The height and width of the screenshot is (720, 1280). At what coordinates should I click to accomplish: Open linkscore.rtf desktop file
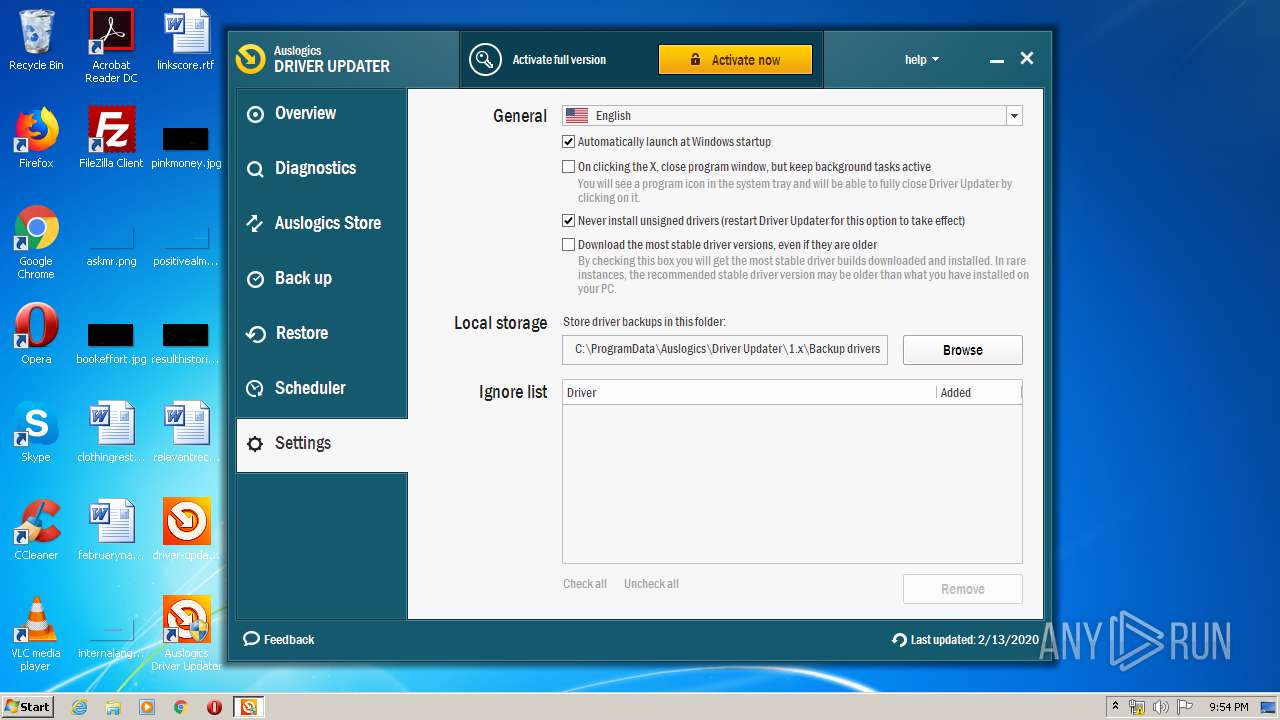point(186,41)
